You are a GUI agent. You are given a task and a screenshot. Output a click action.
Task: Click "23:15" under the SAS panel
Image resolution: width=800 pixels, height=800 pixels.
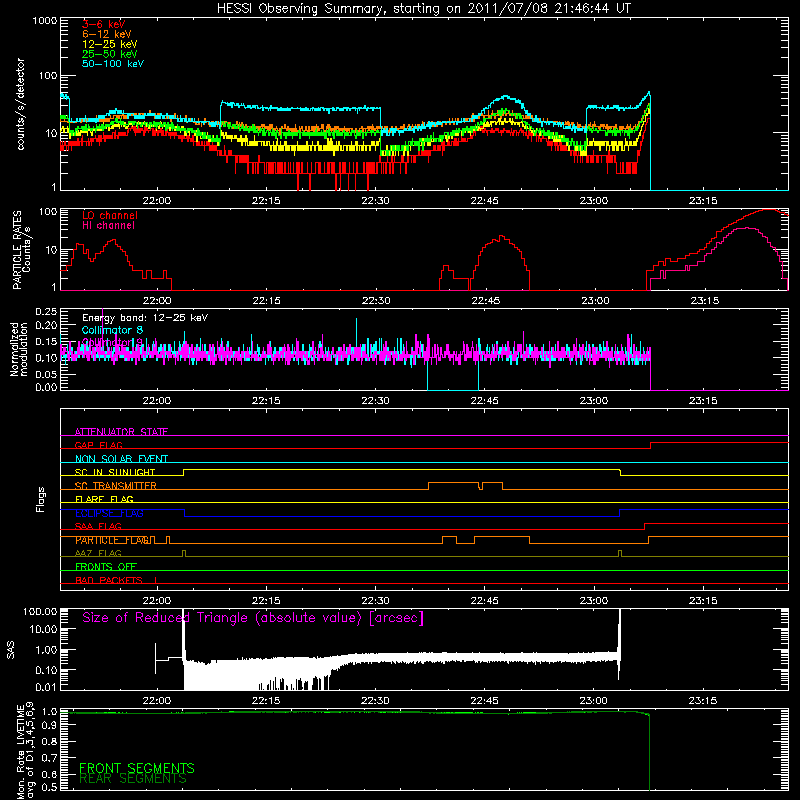[703, 701]
